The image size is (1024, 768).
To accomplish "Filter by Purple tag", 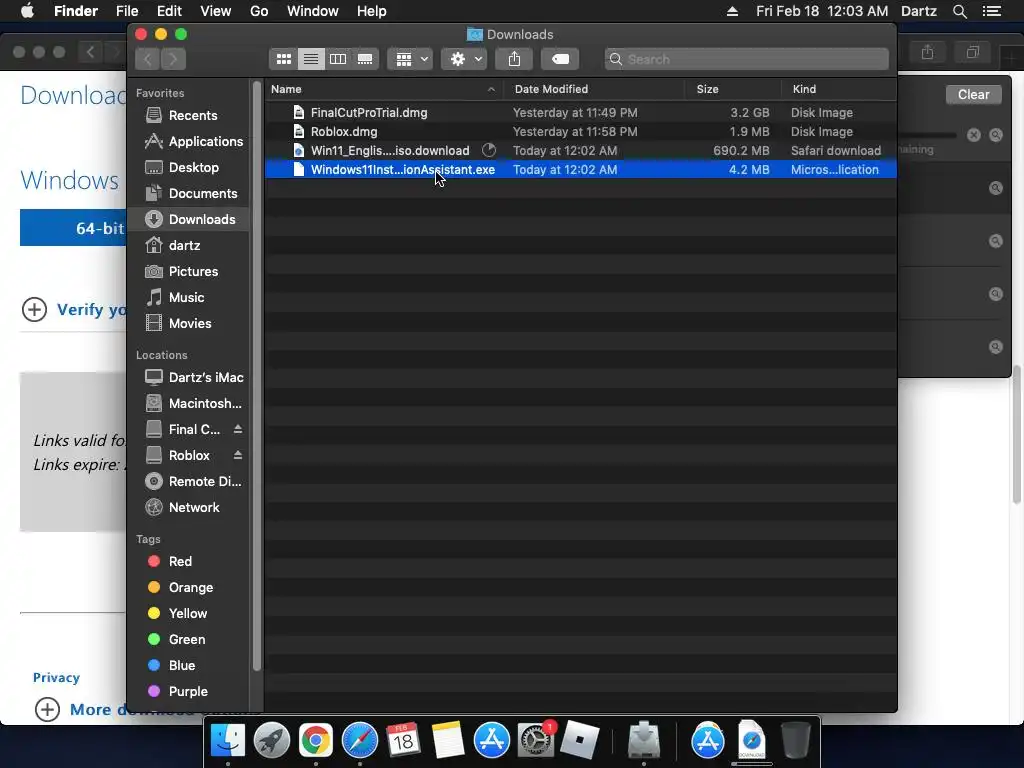I will [x=188, y=692].
